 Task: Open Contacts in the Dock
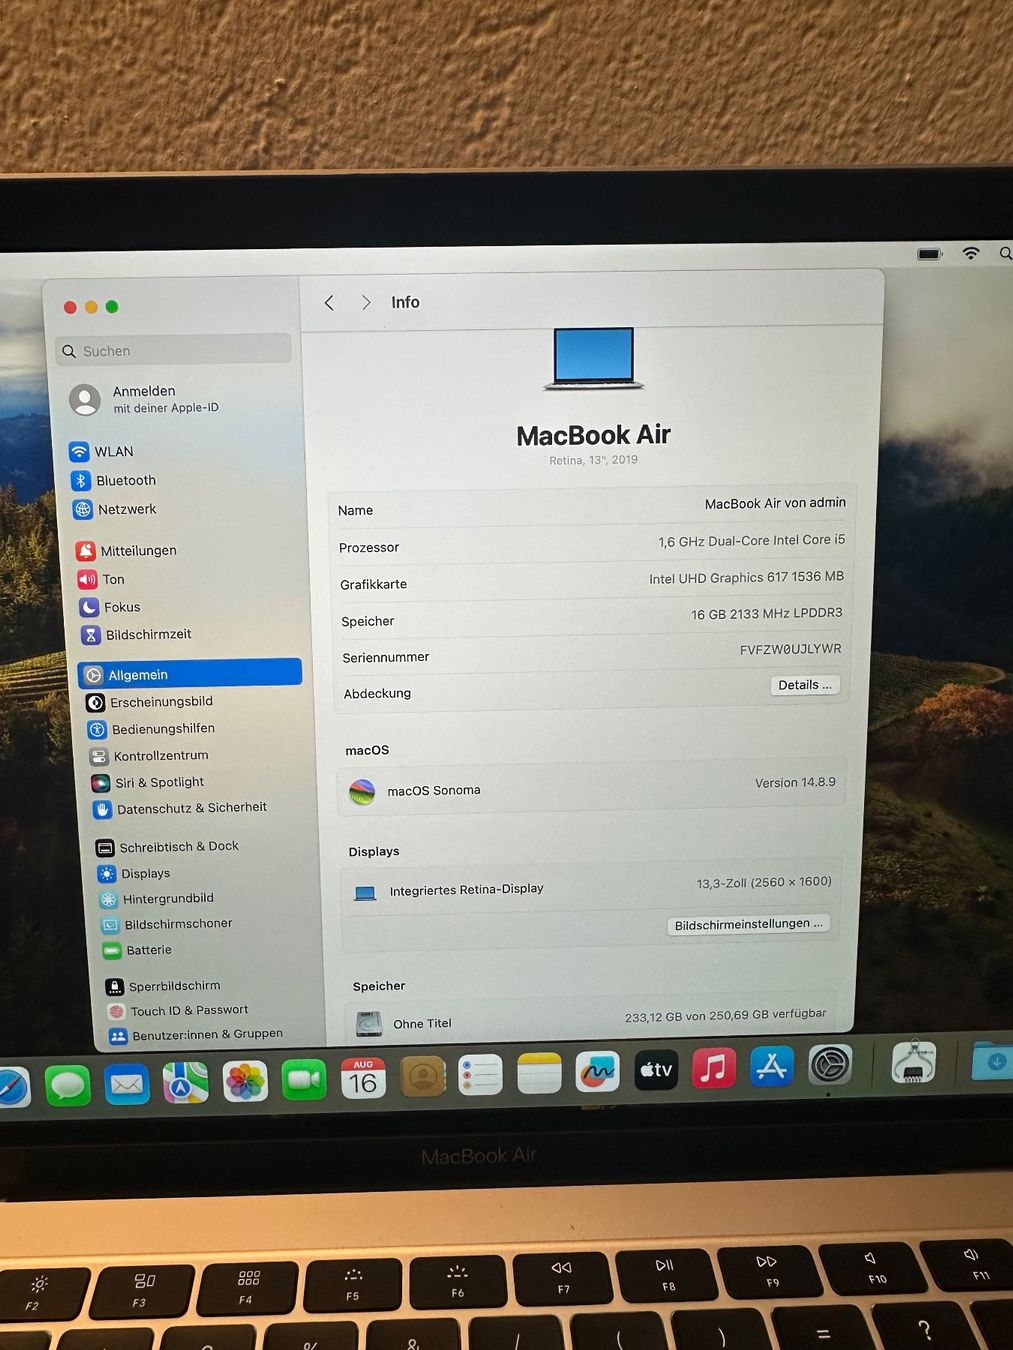422,1077
